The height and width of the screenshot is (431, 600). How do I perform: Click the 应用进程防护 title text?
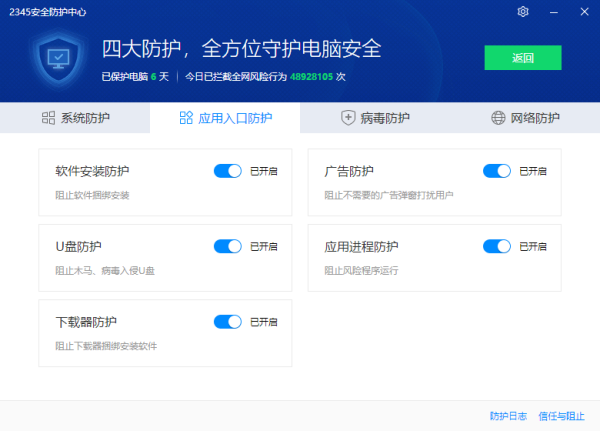click(x=361, y=247)
